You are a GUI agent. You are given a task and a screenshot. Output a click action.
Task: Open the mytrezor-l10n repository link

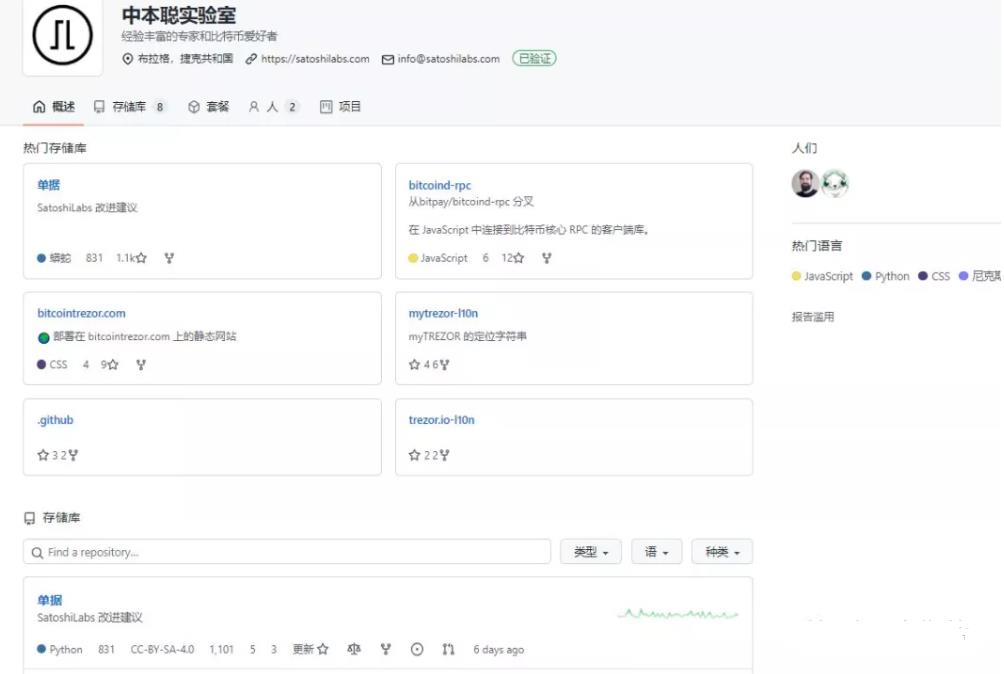coord(443,313)
